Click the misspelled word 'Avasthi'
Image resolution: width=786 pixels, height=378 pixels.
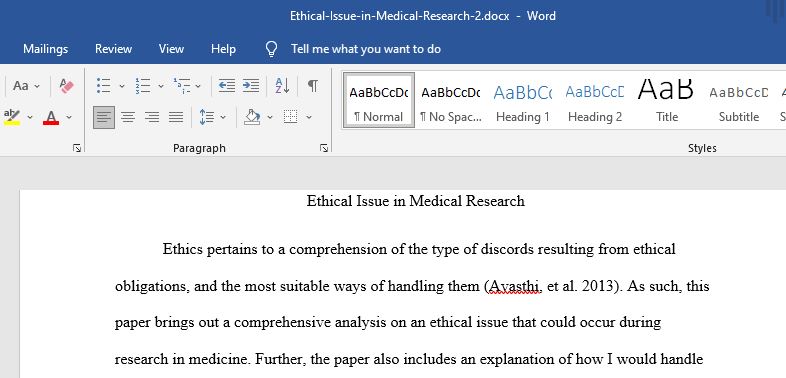tap(515, 286)
